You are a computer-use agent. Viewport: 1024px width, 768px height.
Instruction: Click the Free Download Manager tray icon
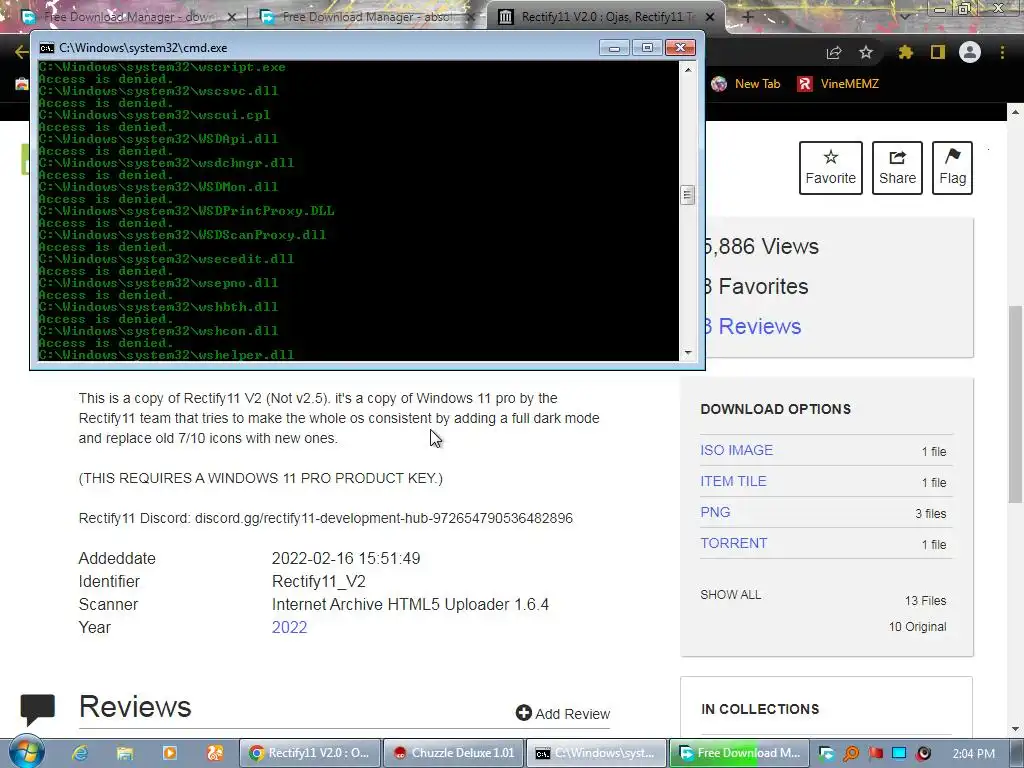click(x=827, y=754)
